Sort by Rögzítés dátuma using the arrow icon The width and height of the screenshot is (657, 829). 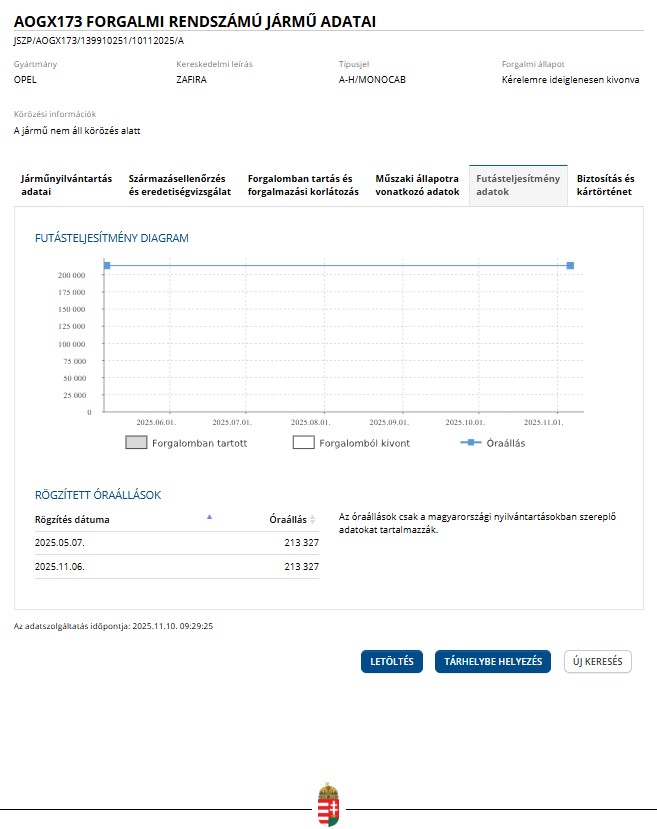(x=209, y=517)
